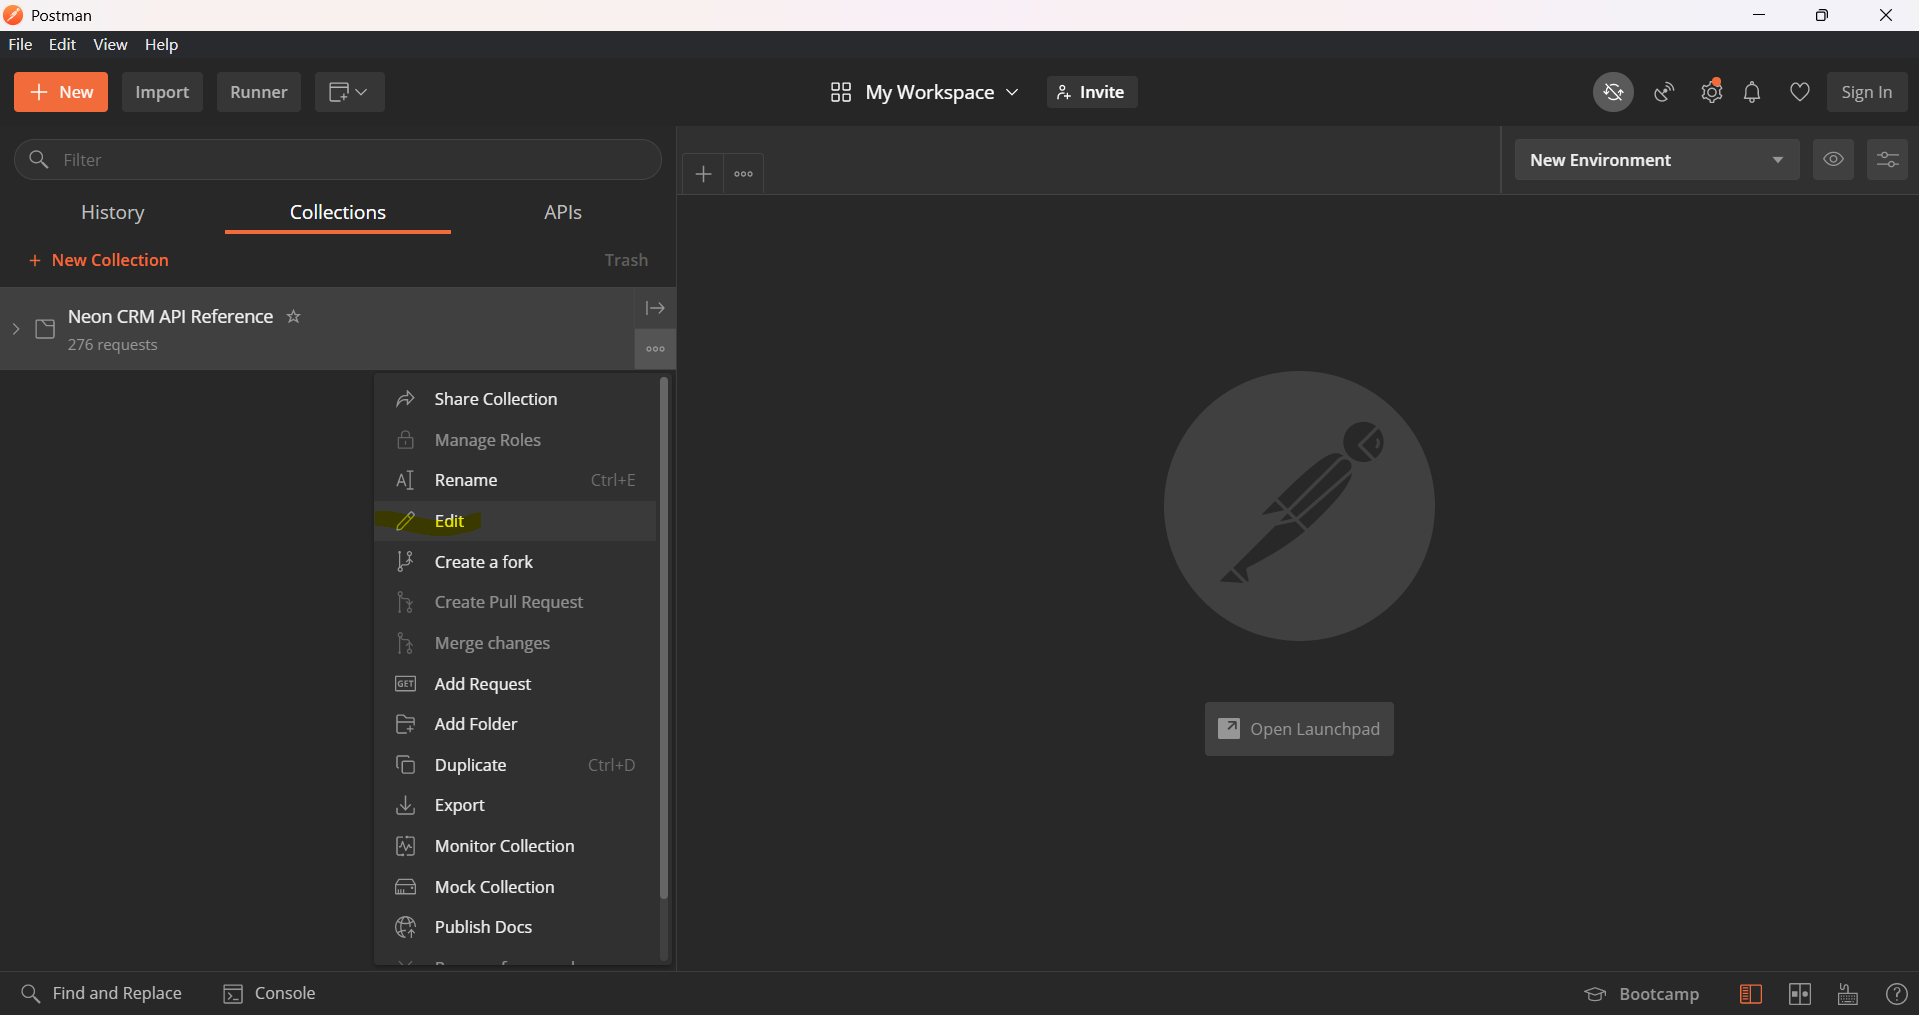Toggle the sidebar layout icon
The image size is (1919, 1015).
[1751, 994]
